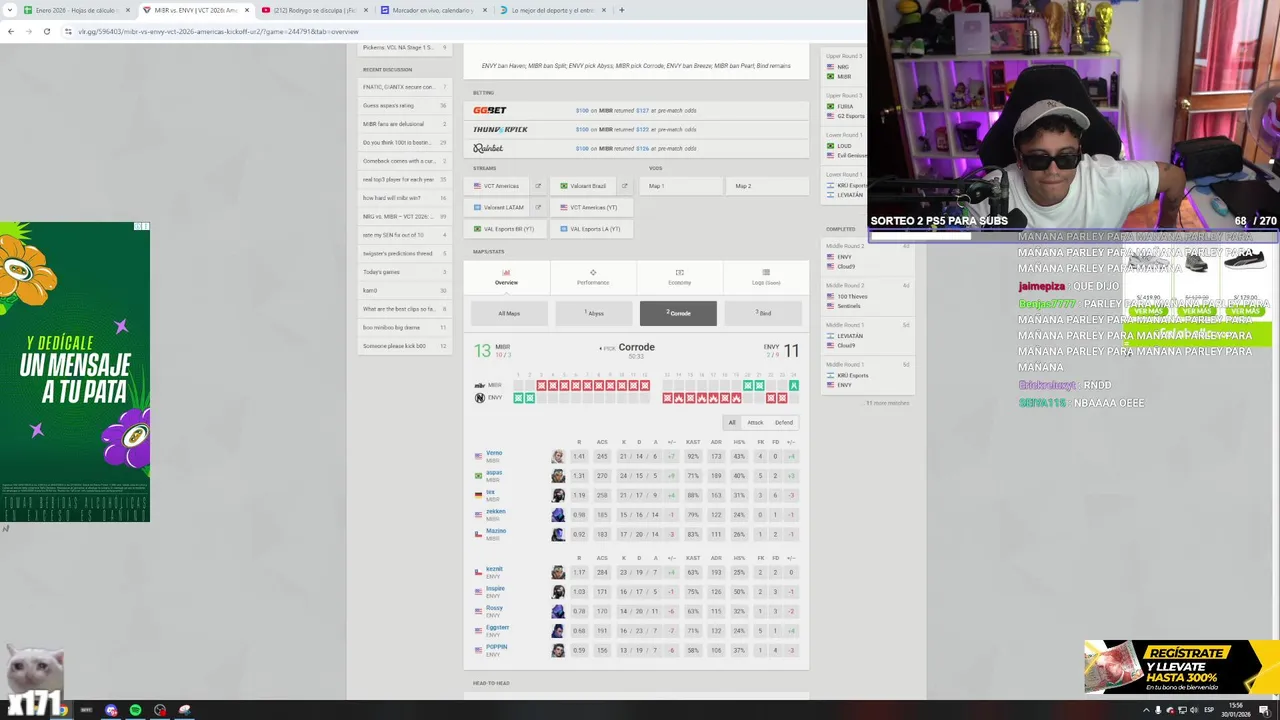Image resolution: width=1280 pixels, height=720 pixels.
Task: Click the Logs list icon
Action: pos(766,272)
